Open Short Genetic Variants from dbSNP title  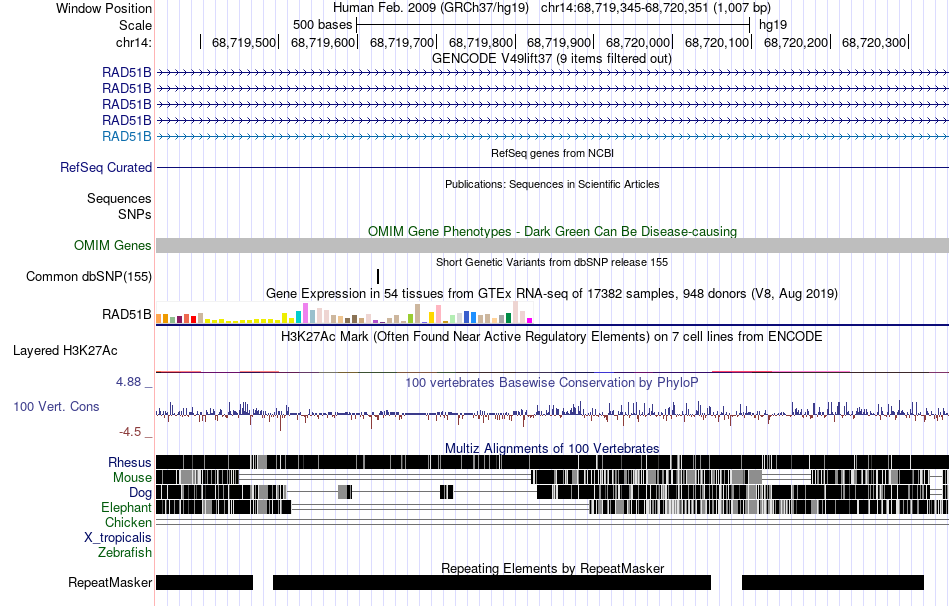coord(552,262)
